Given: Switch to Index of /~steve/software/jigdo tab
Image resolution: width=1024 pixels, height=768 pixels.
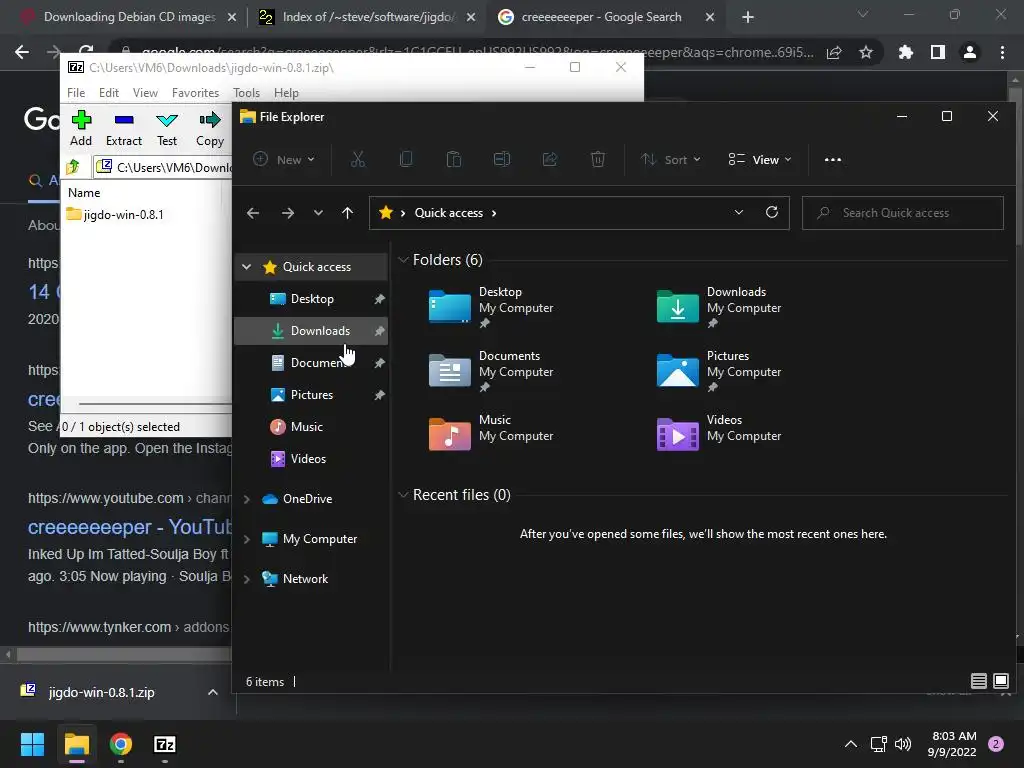Looking at the screenshot, I should click(x=368, y=17).
